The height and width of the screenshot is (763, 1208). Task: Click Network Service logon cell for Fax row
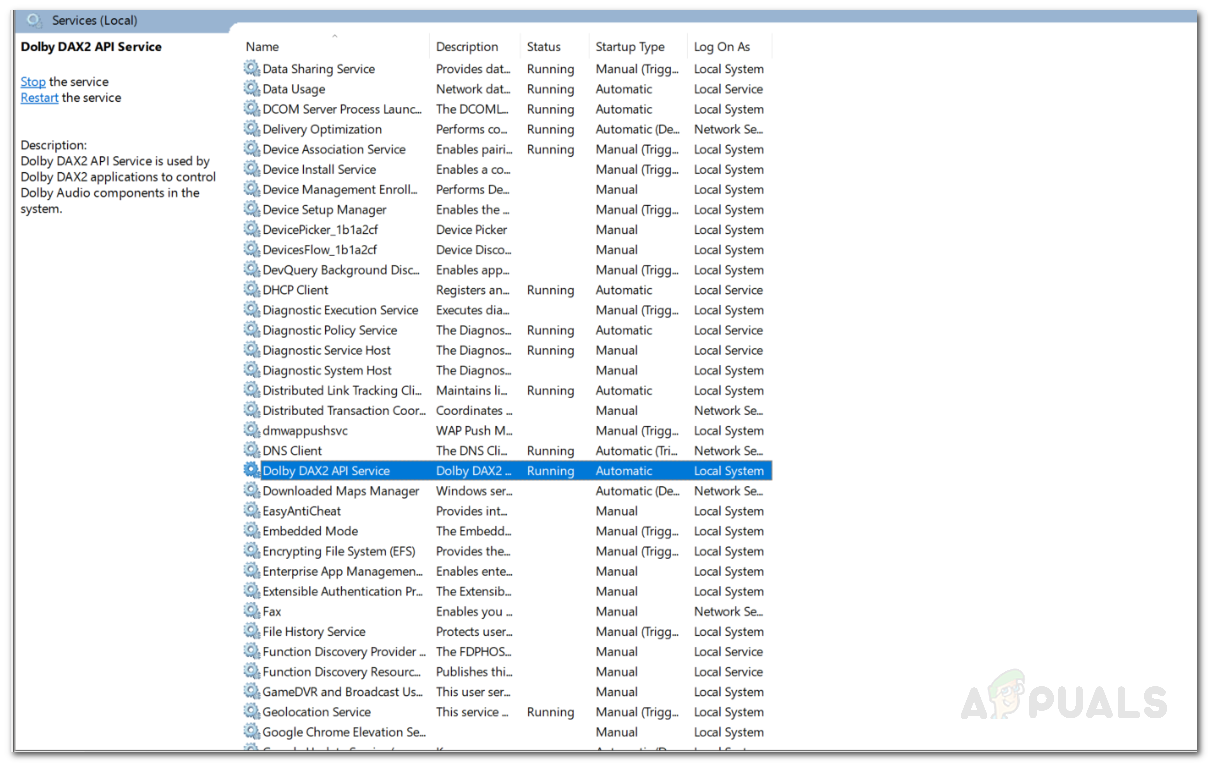click(729, 611)
